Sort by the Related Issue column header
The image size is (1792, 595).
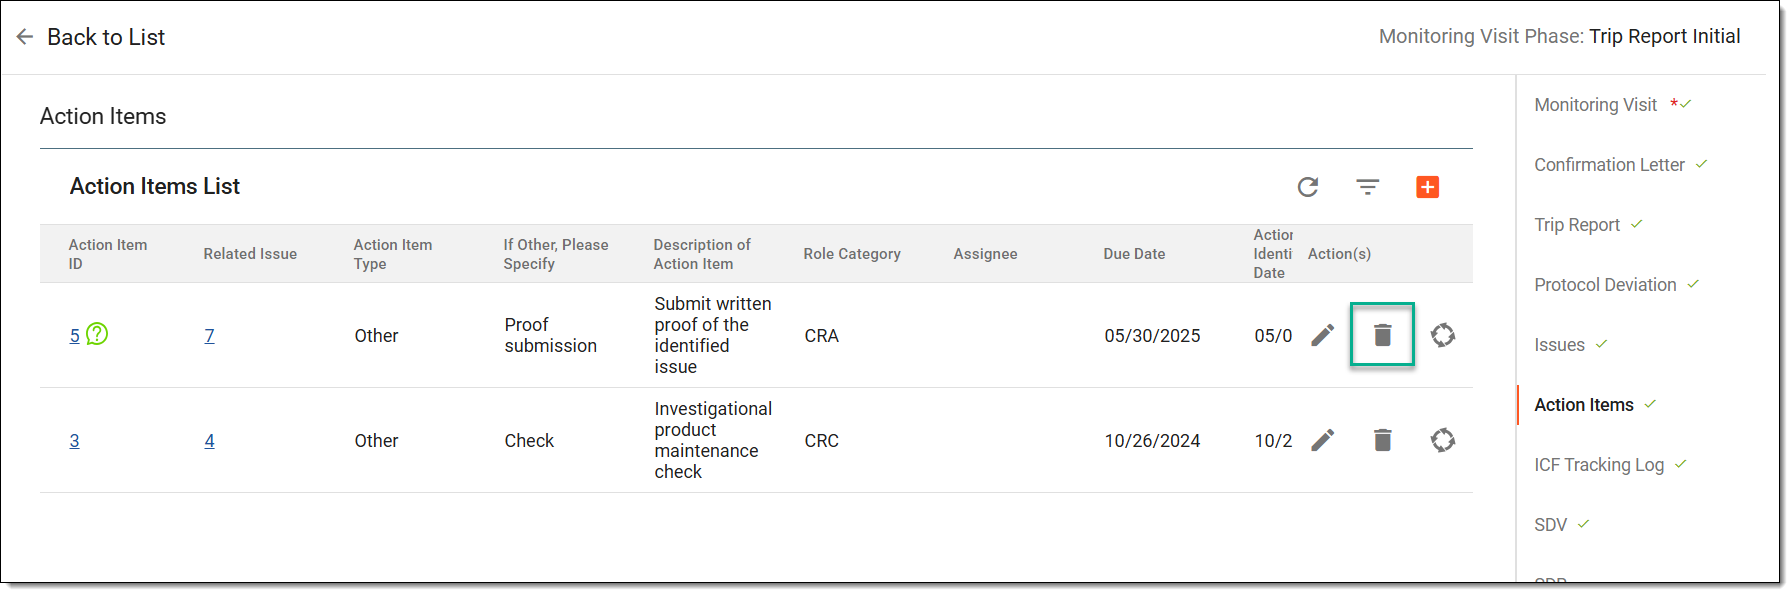point(250,254)
